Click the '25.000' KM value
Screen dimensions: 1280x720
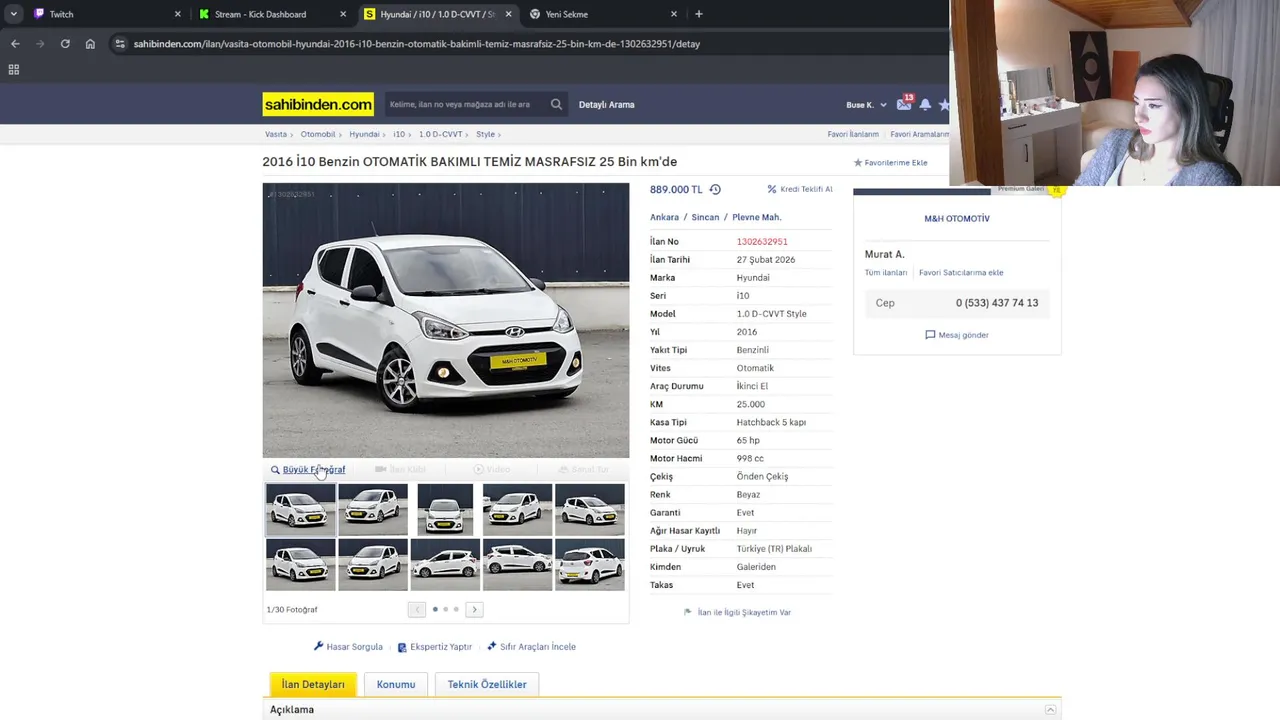point(750,404)
